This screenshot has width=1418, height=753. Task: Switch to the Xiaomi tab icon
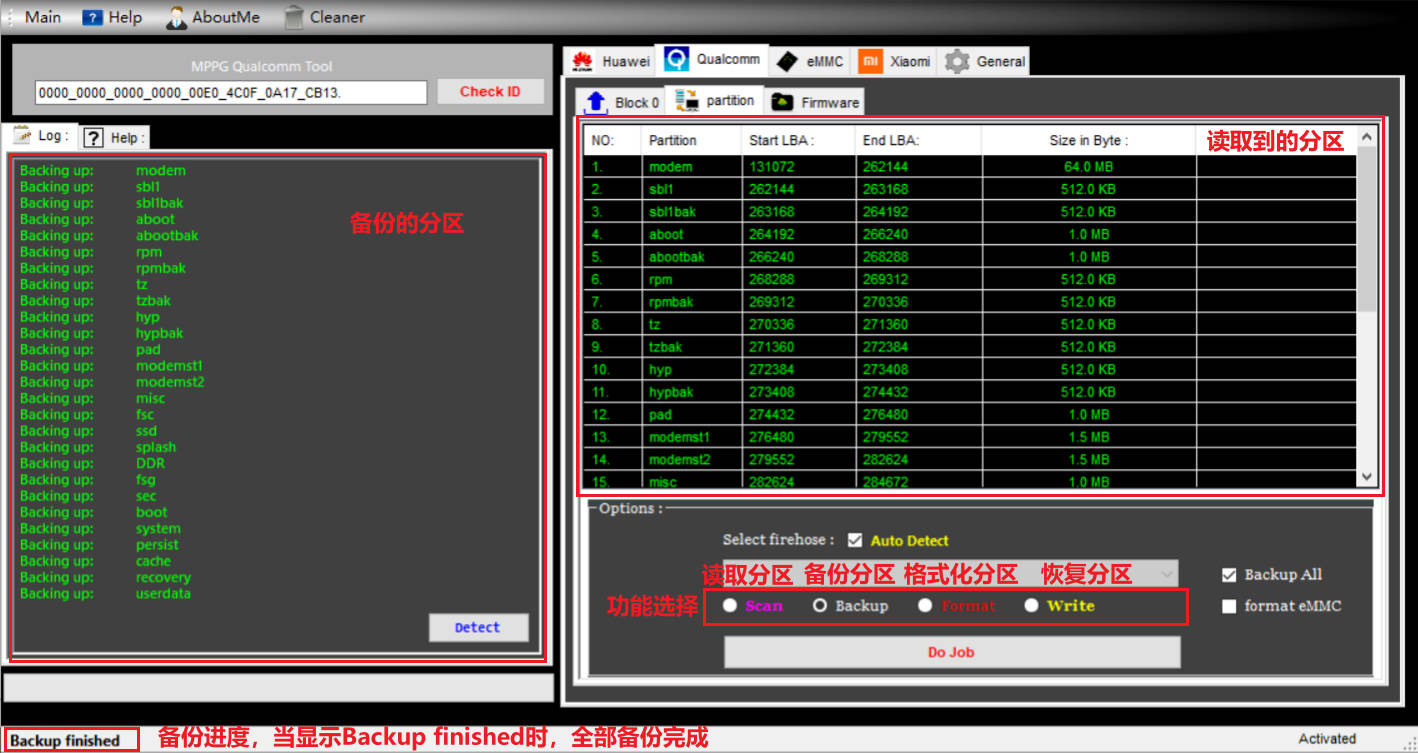(871, 62)
